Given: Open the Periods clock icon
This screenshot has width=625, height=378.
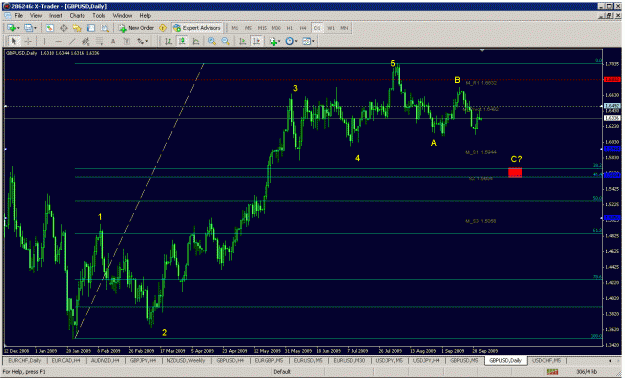Looking at the screenshot, I should coord(289,41).
